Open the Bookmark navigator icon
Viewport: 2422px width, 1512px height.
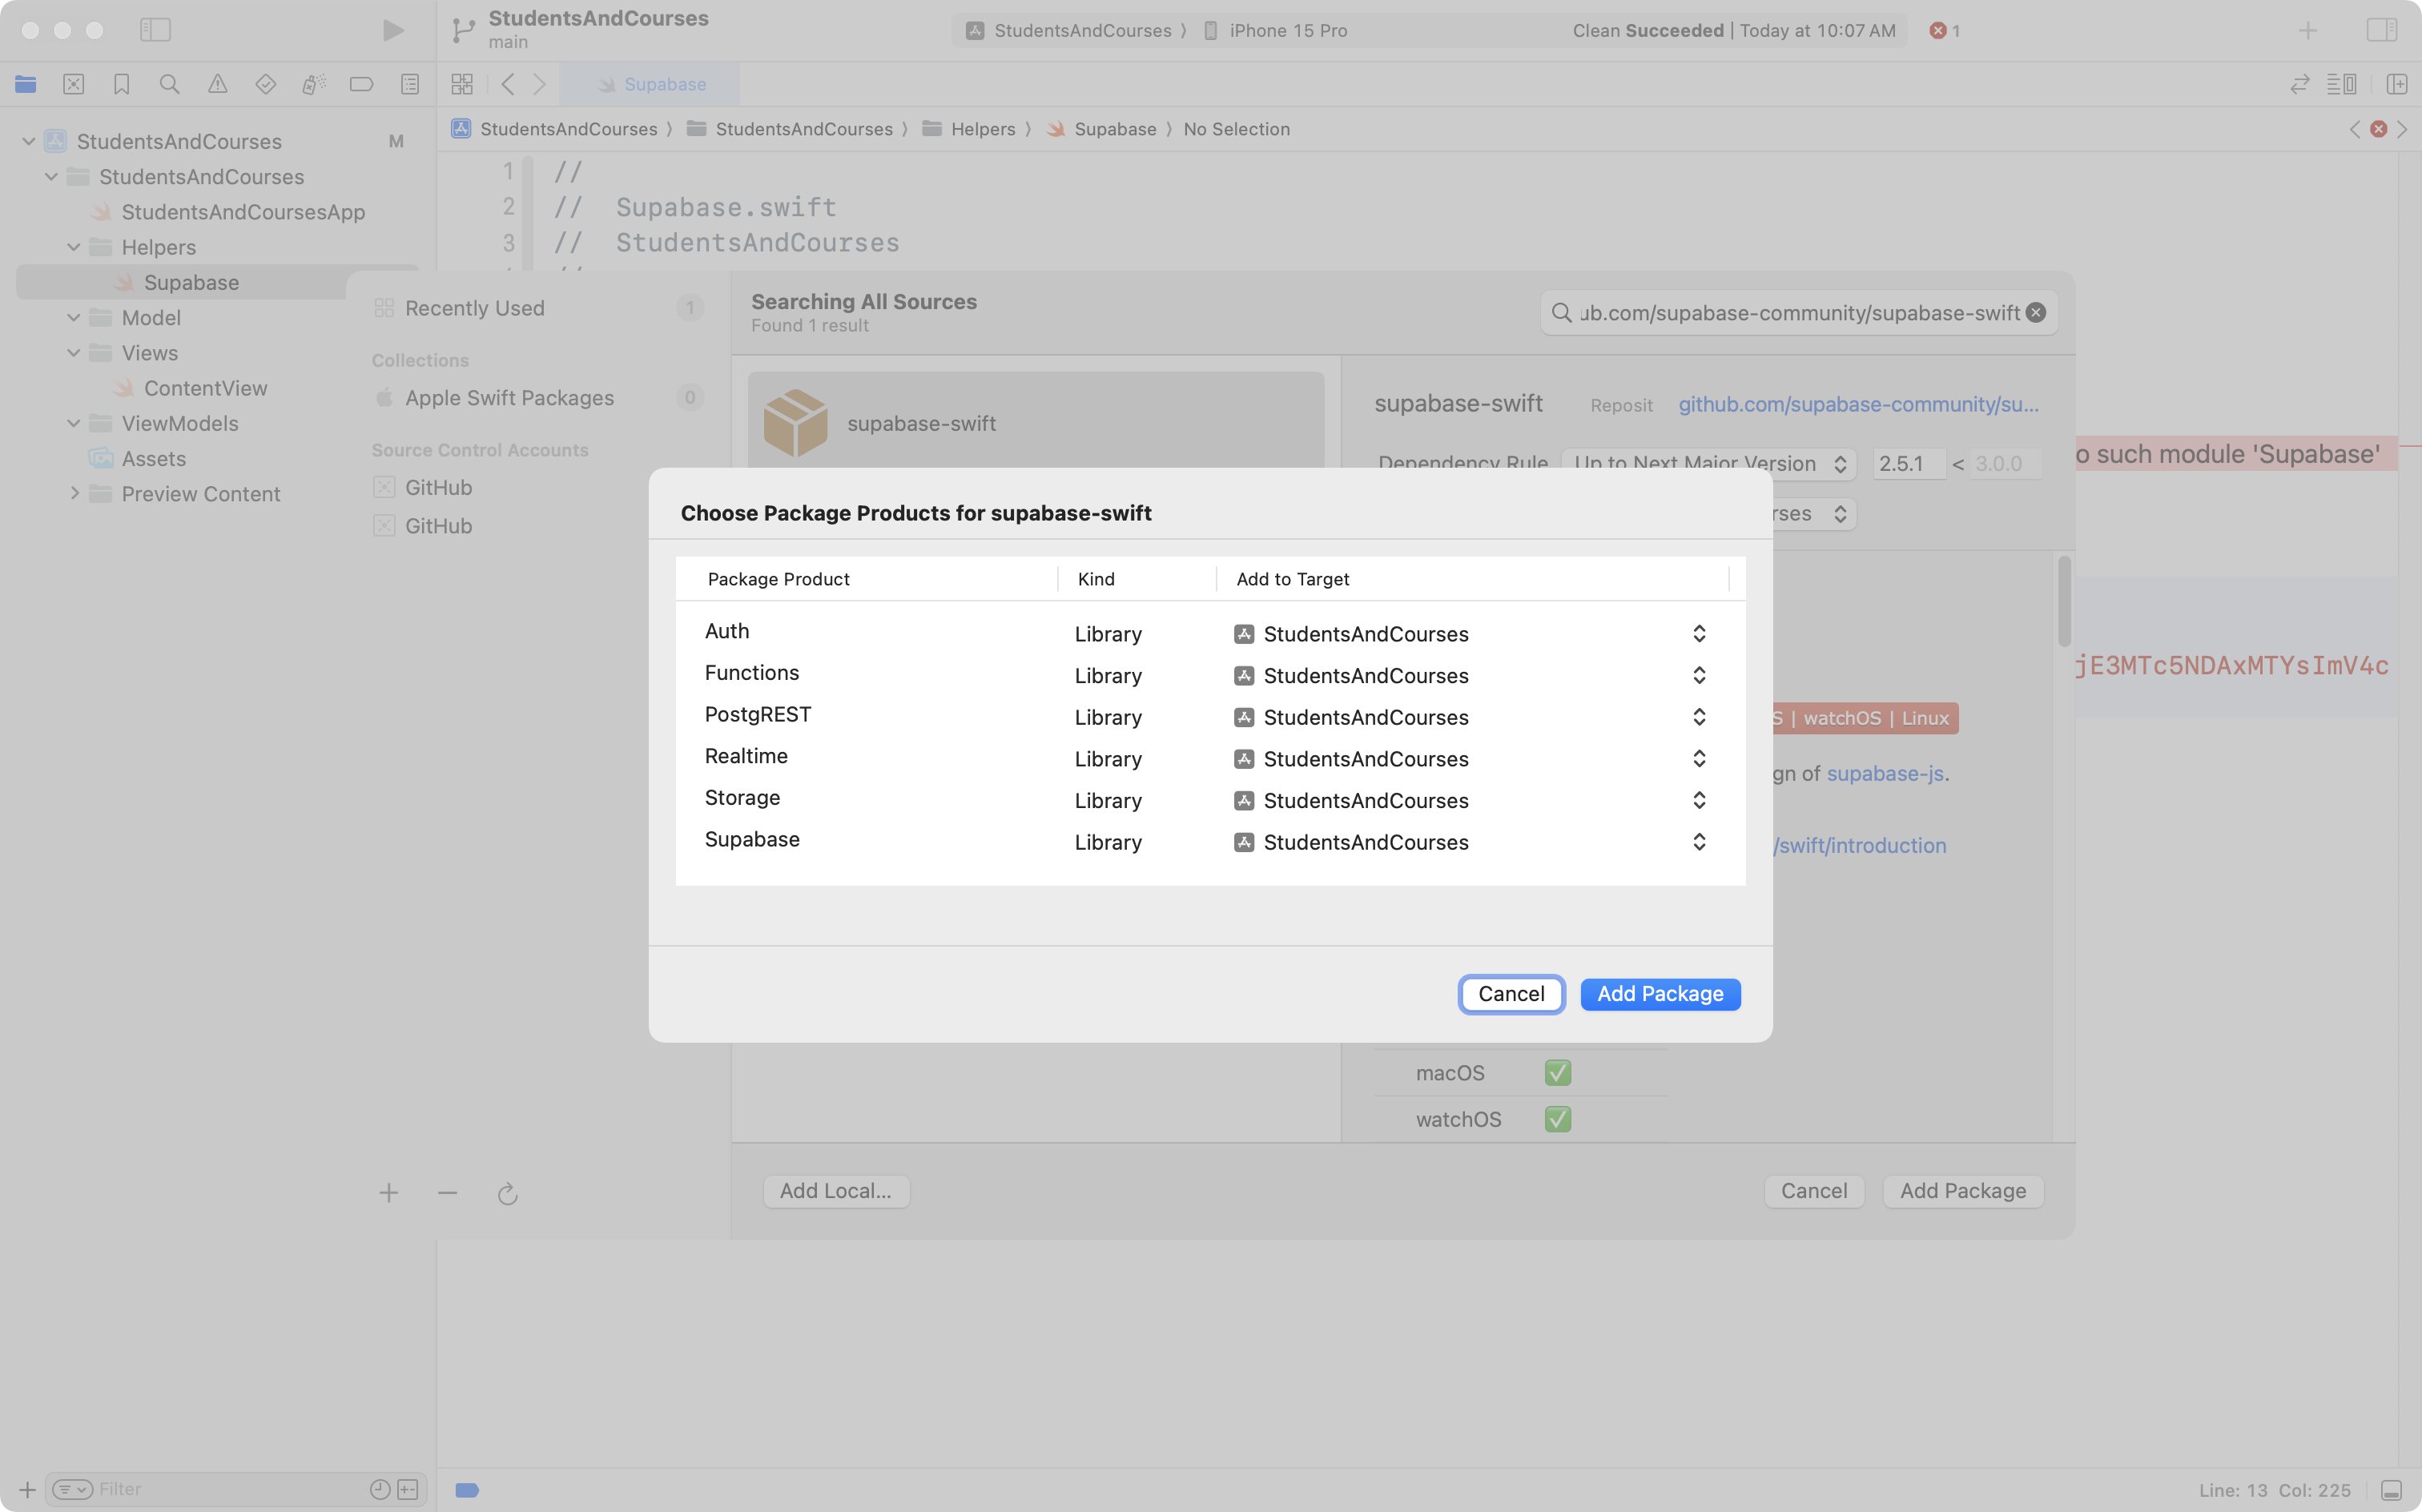point(121,85)
